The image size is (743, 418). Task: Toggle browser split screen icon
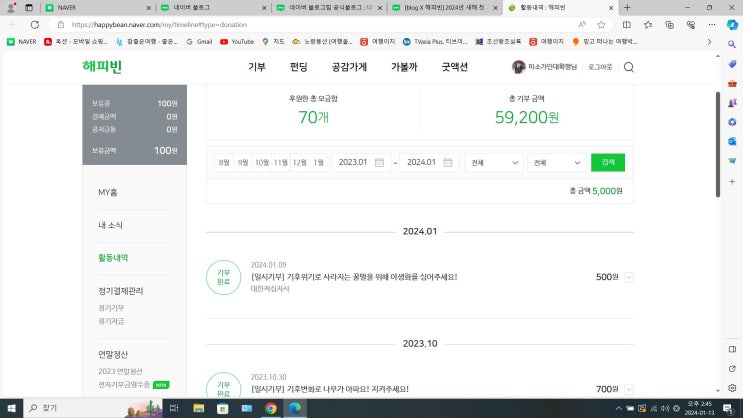[x=626, y=25]
